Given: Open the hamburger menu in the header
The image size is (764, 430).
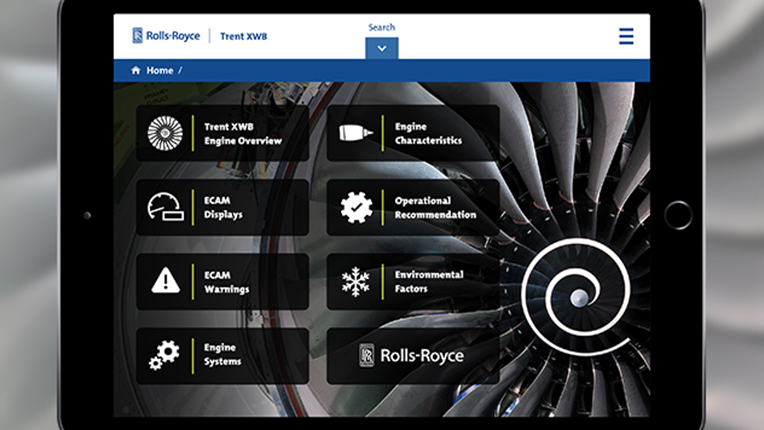Looking at the screenshot, I should tap(626, 37).
